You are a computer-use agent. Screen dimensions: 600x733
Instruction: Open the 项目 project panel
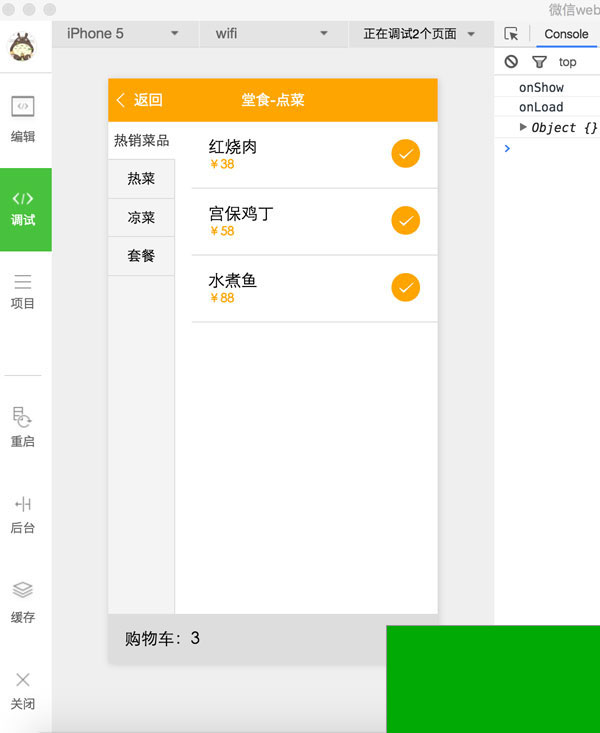(23, 291)
